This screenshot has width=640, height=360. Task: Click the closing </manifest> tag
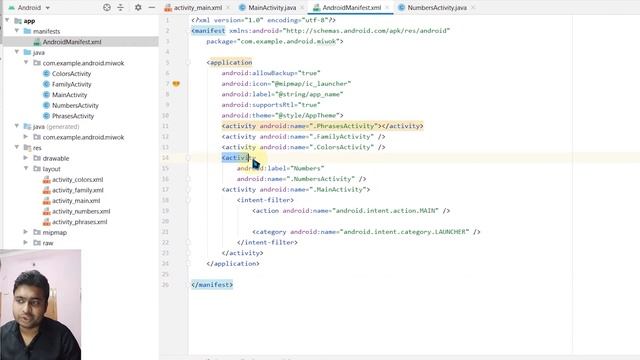click(212, 285)
